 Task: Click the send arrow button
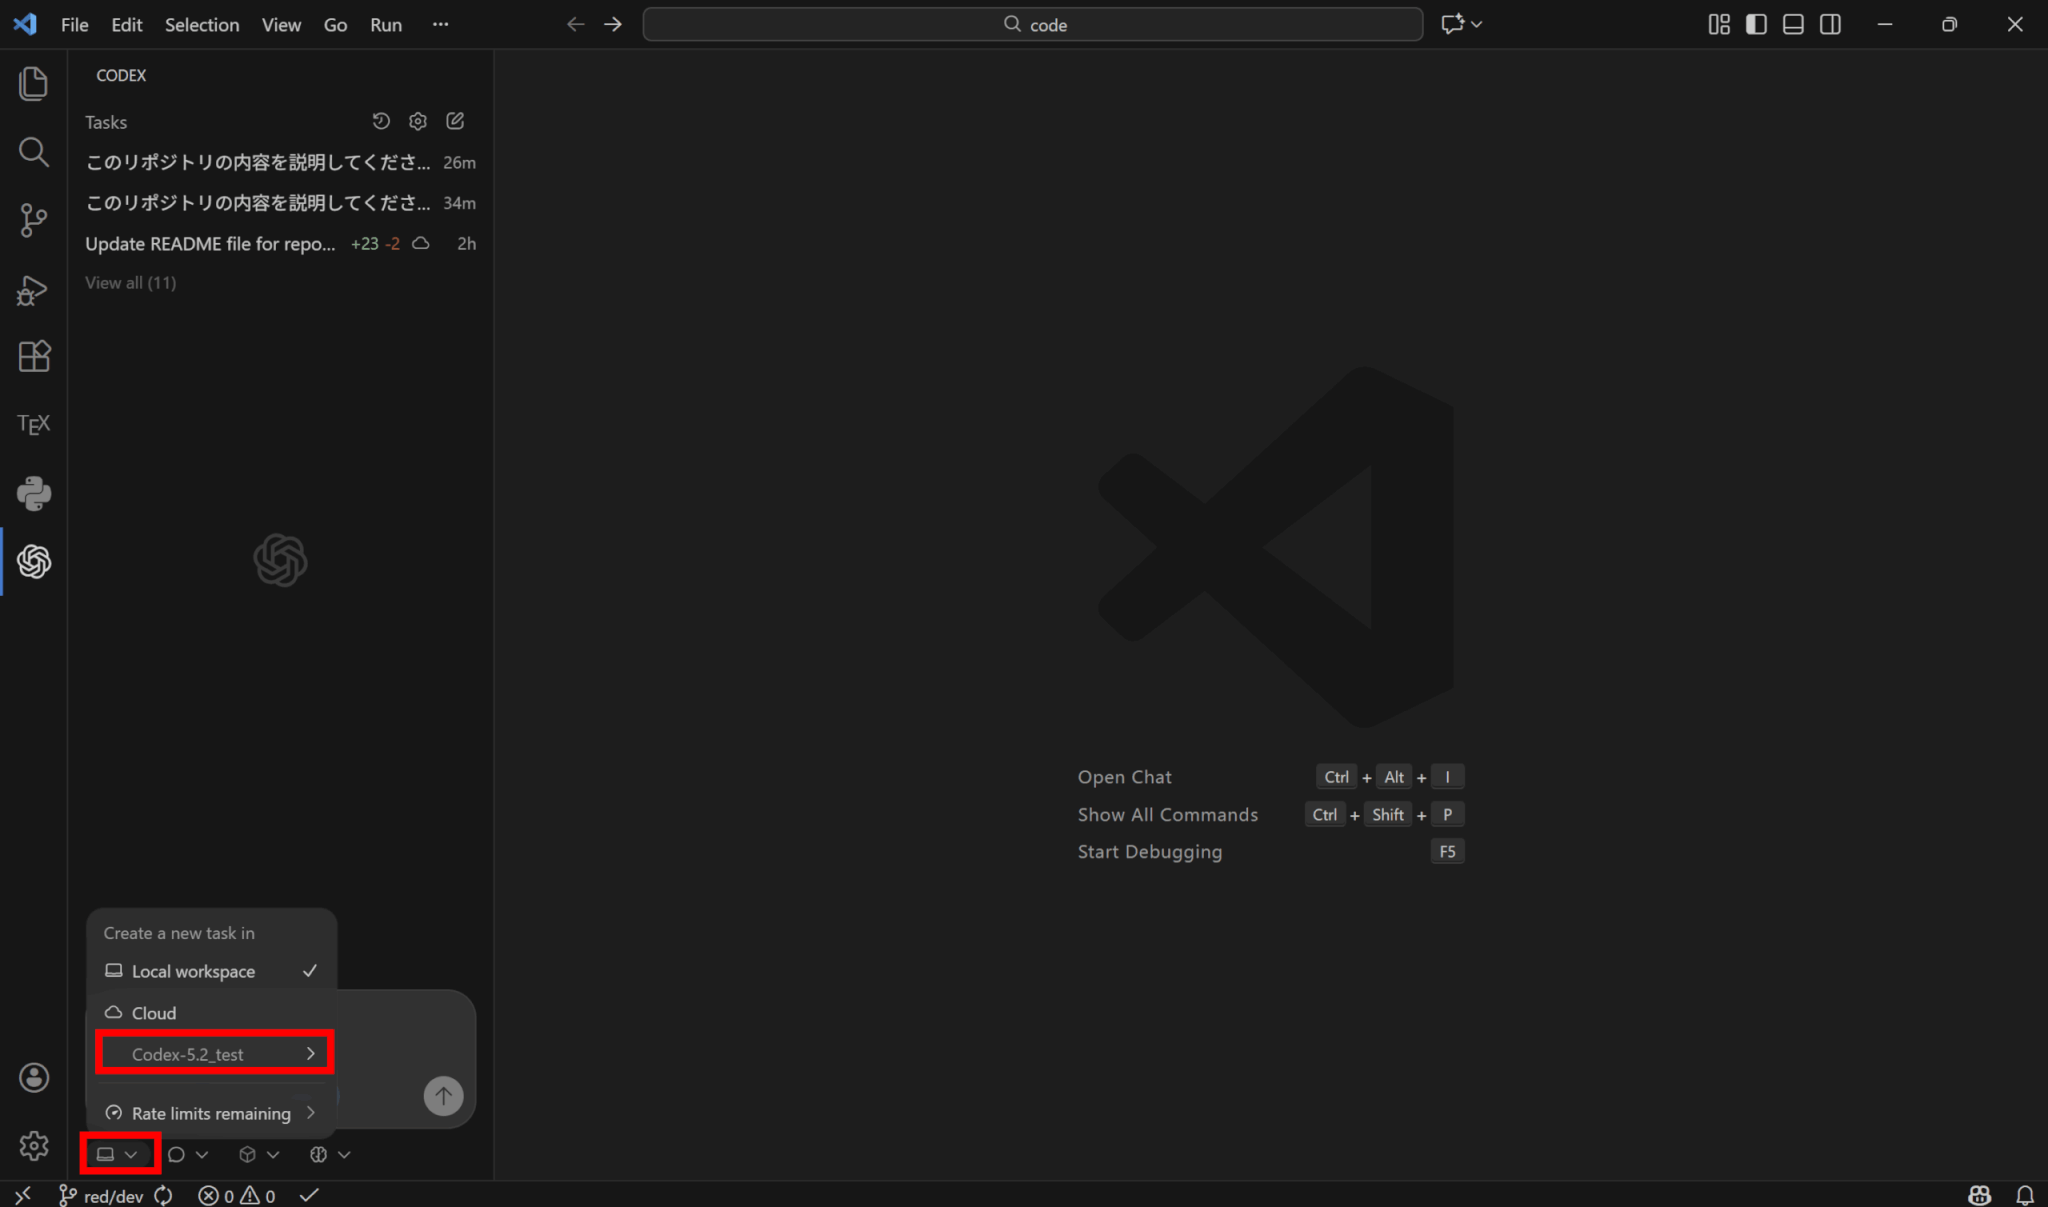443,1095
